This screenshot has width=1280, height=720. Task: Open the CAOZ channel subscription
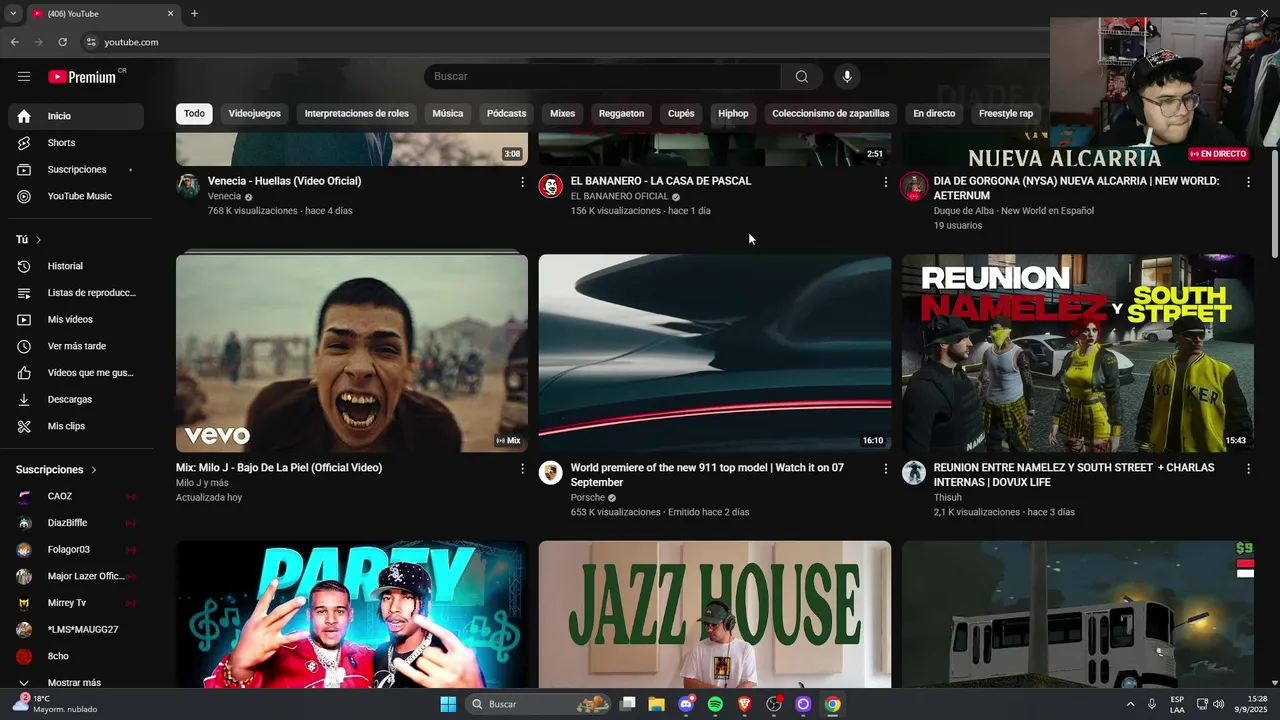point(76,496)
